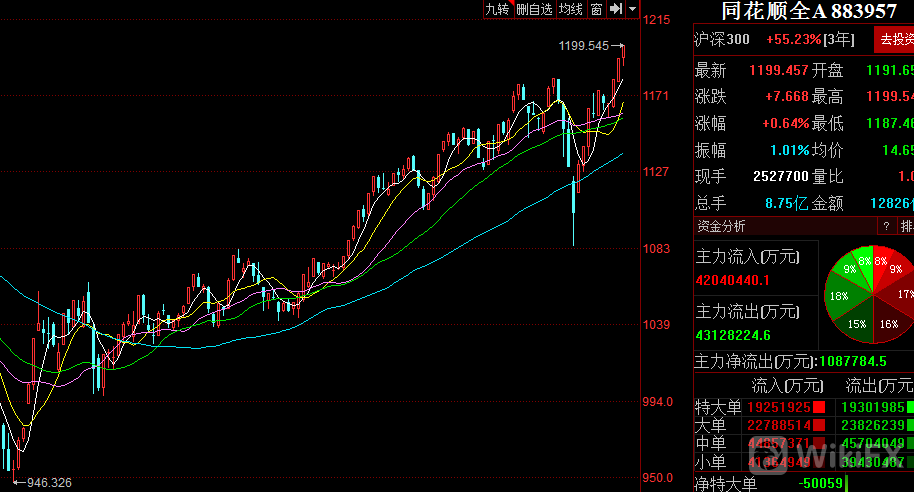
Task: Click the question mark help icon
Action: tap(886, 226)
